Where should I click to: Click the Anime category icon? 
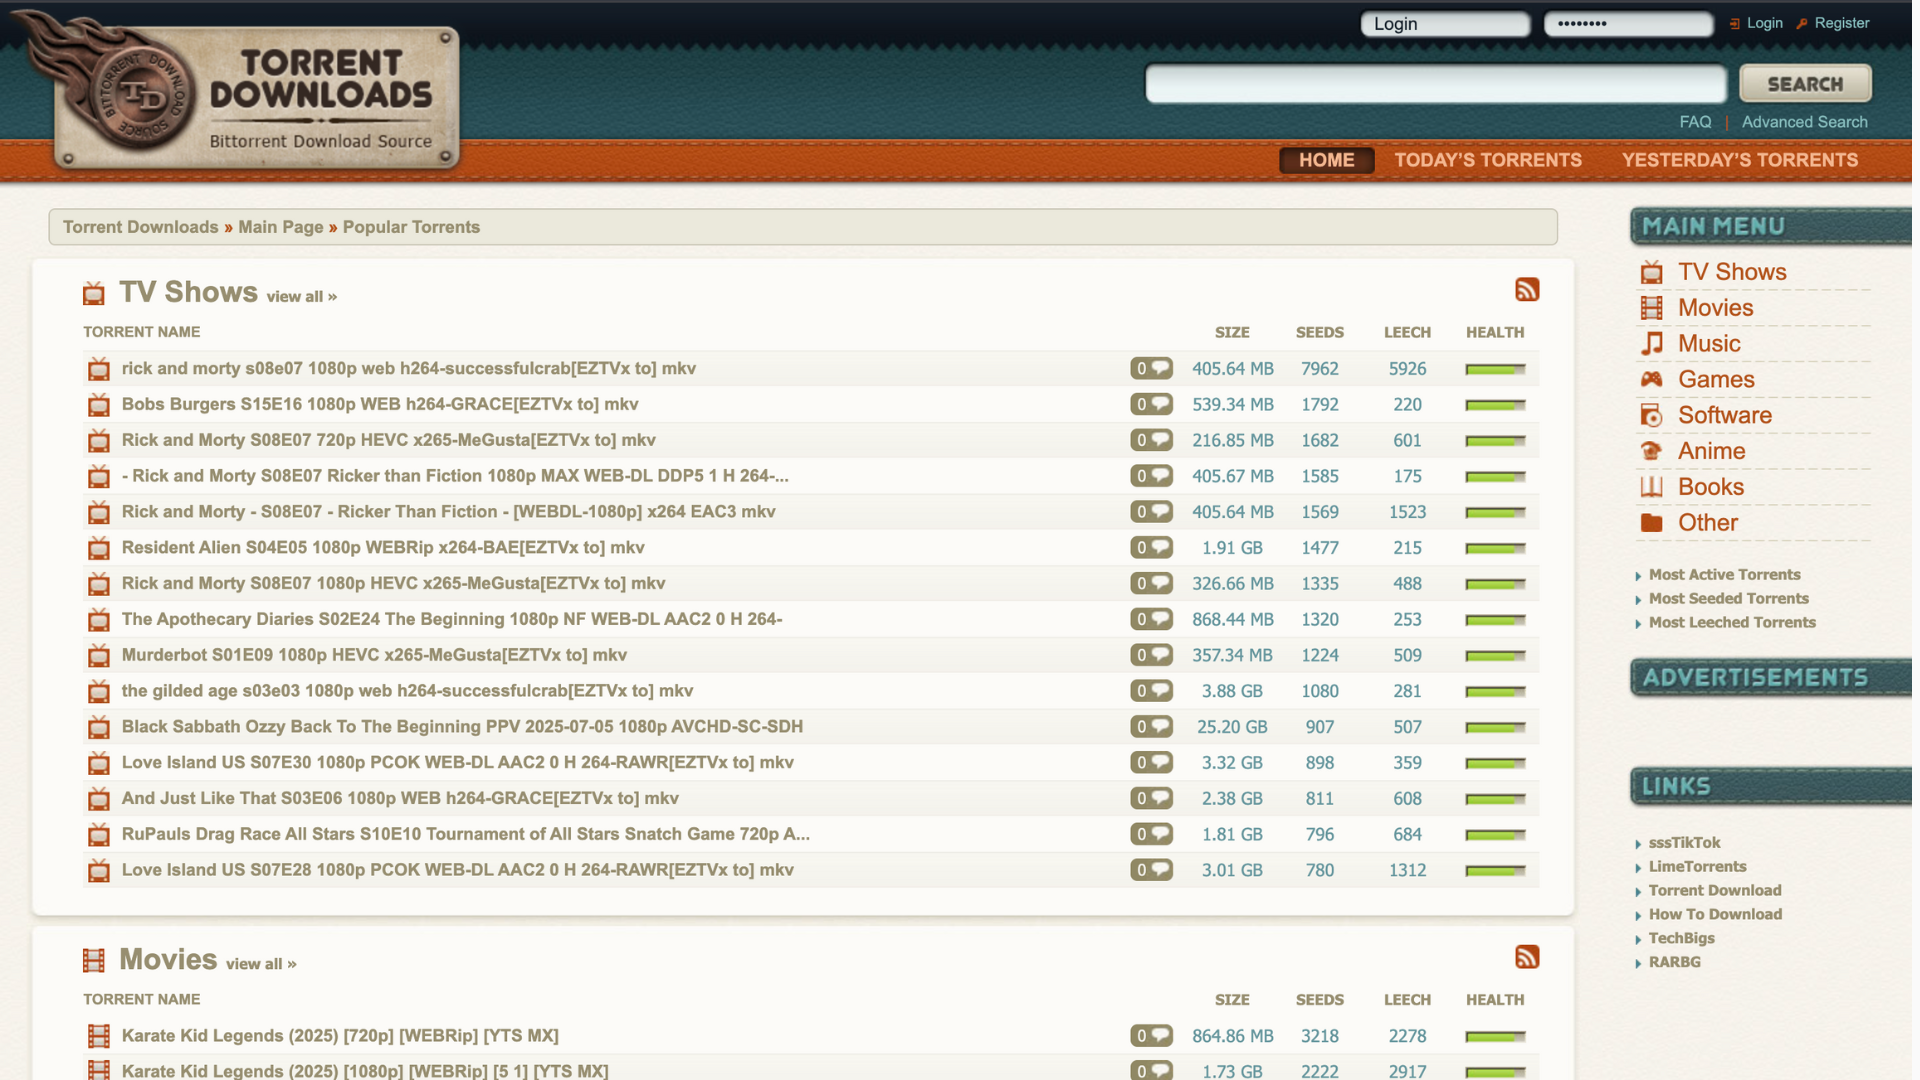point(1650,451)
